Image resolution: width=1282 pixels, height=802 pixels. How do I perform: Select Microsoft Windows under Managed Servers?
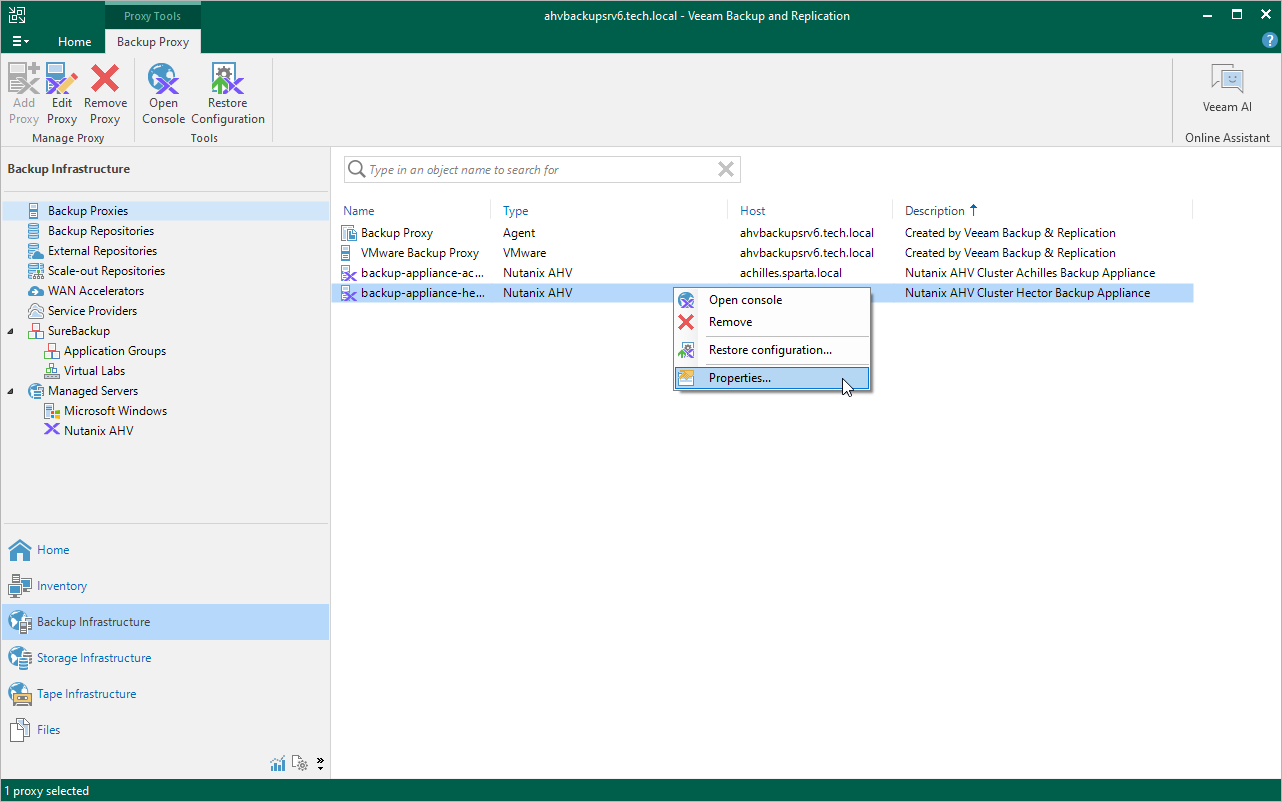pyautogui.click(x=116, y=411)
